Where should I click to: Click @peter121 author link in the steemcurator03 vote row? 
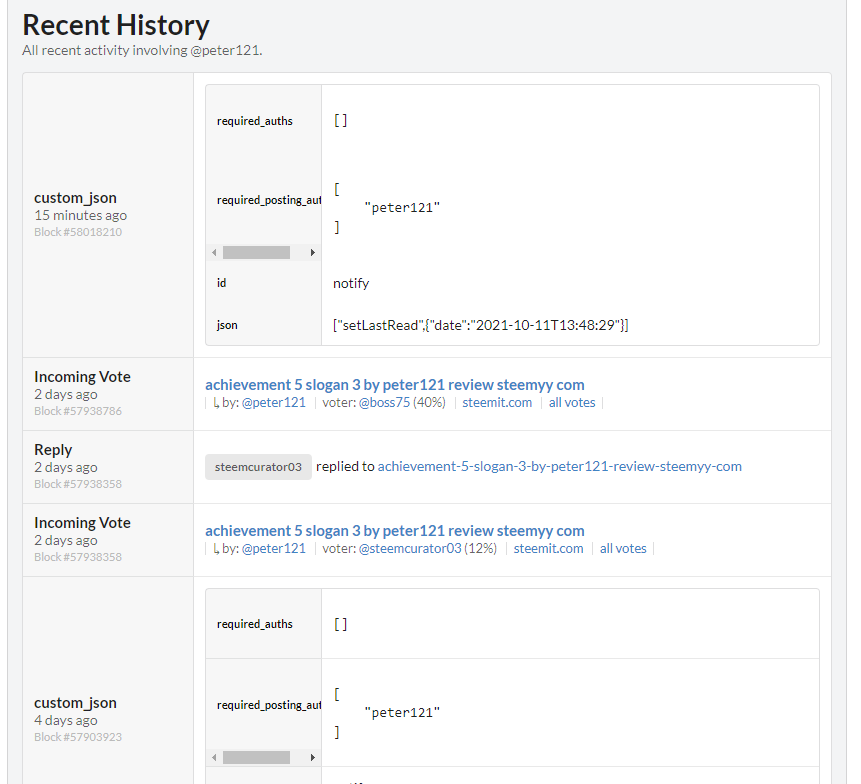[273, 549]
